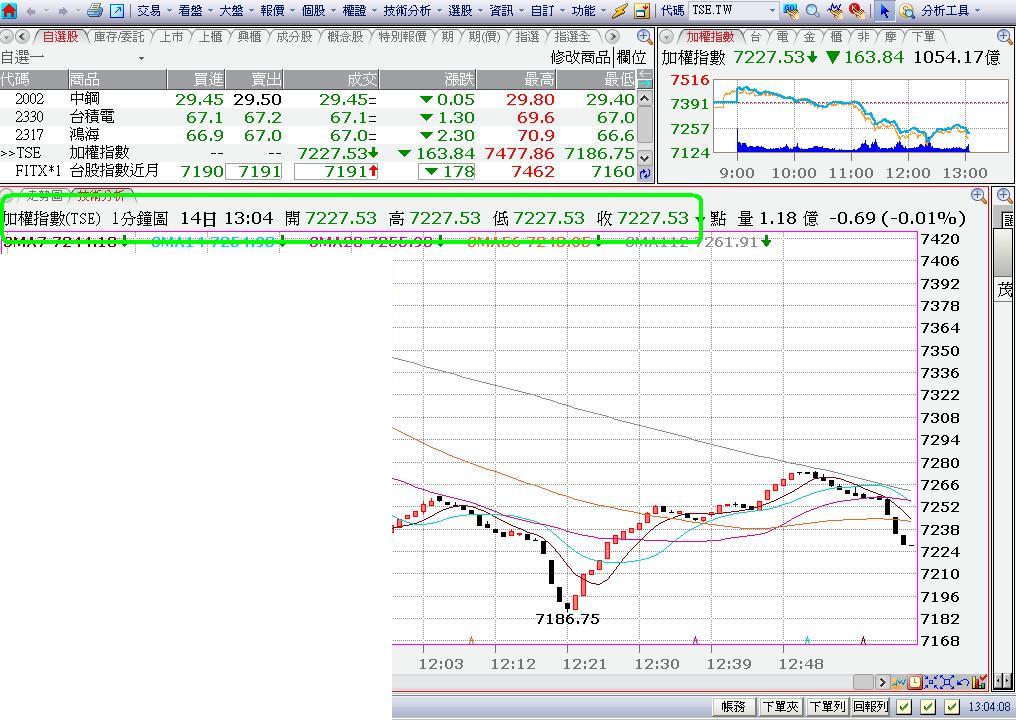The height and width of the screenshot is (720, 1016).
Task: Select the 2330 台積電 row
Action: tap(318, 117)
